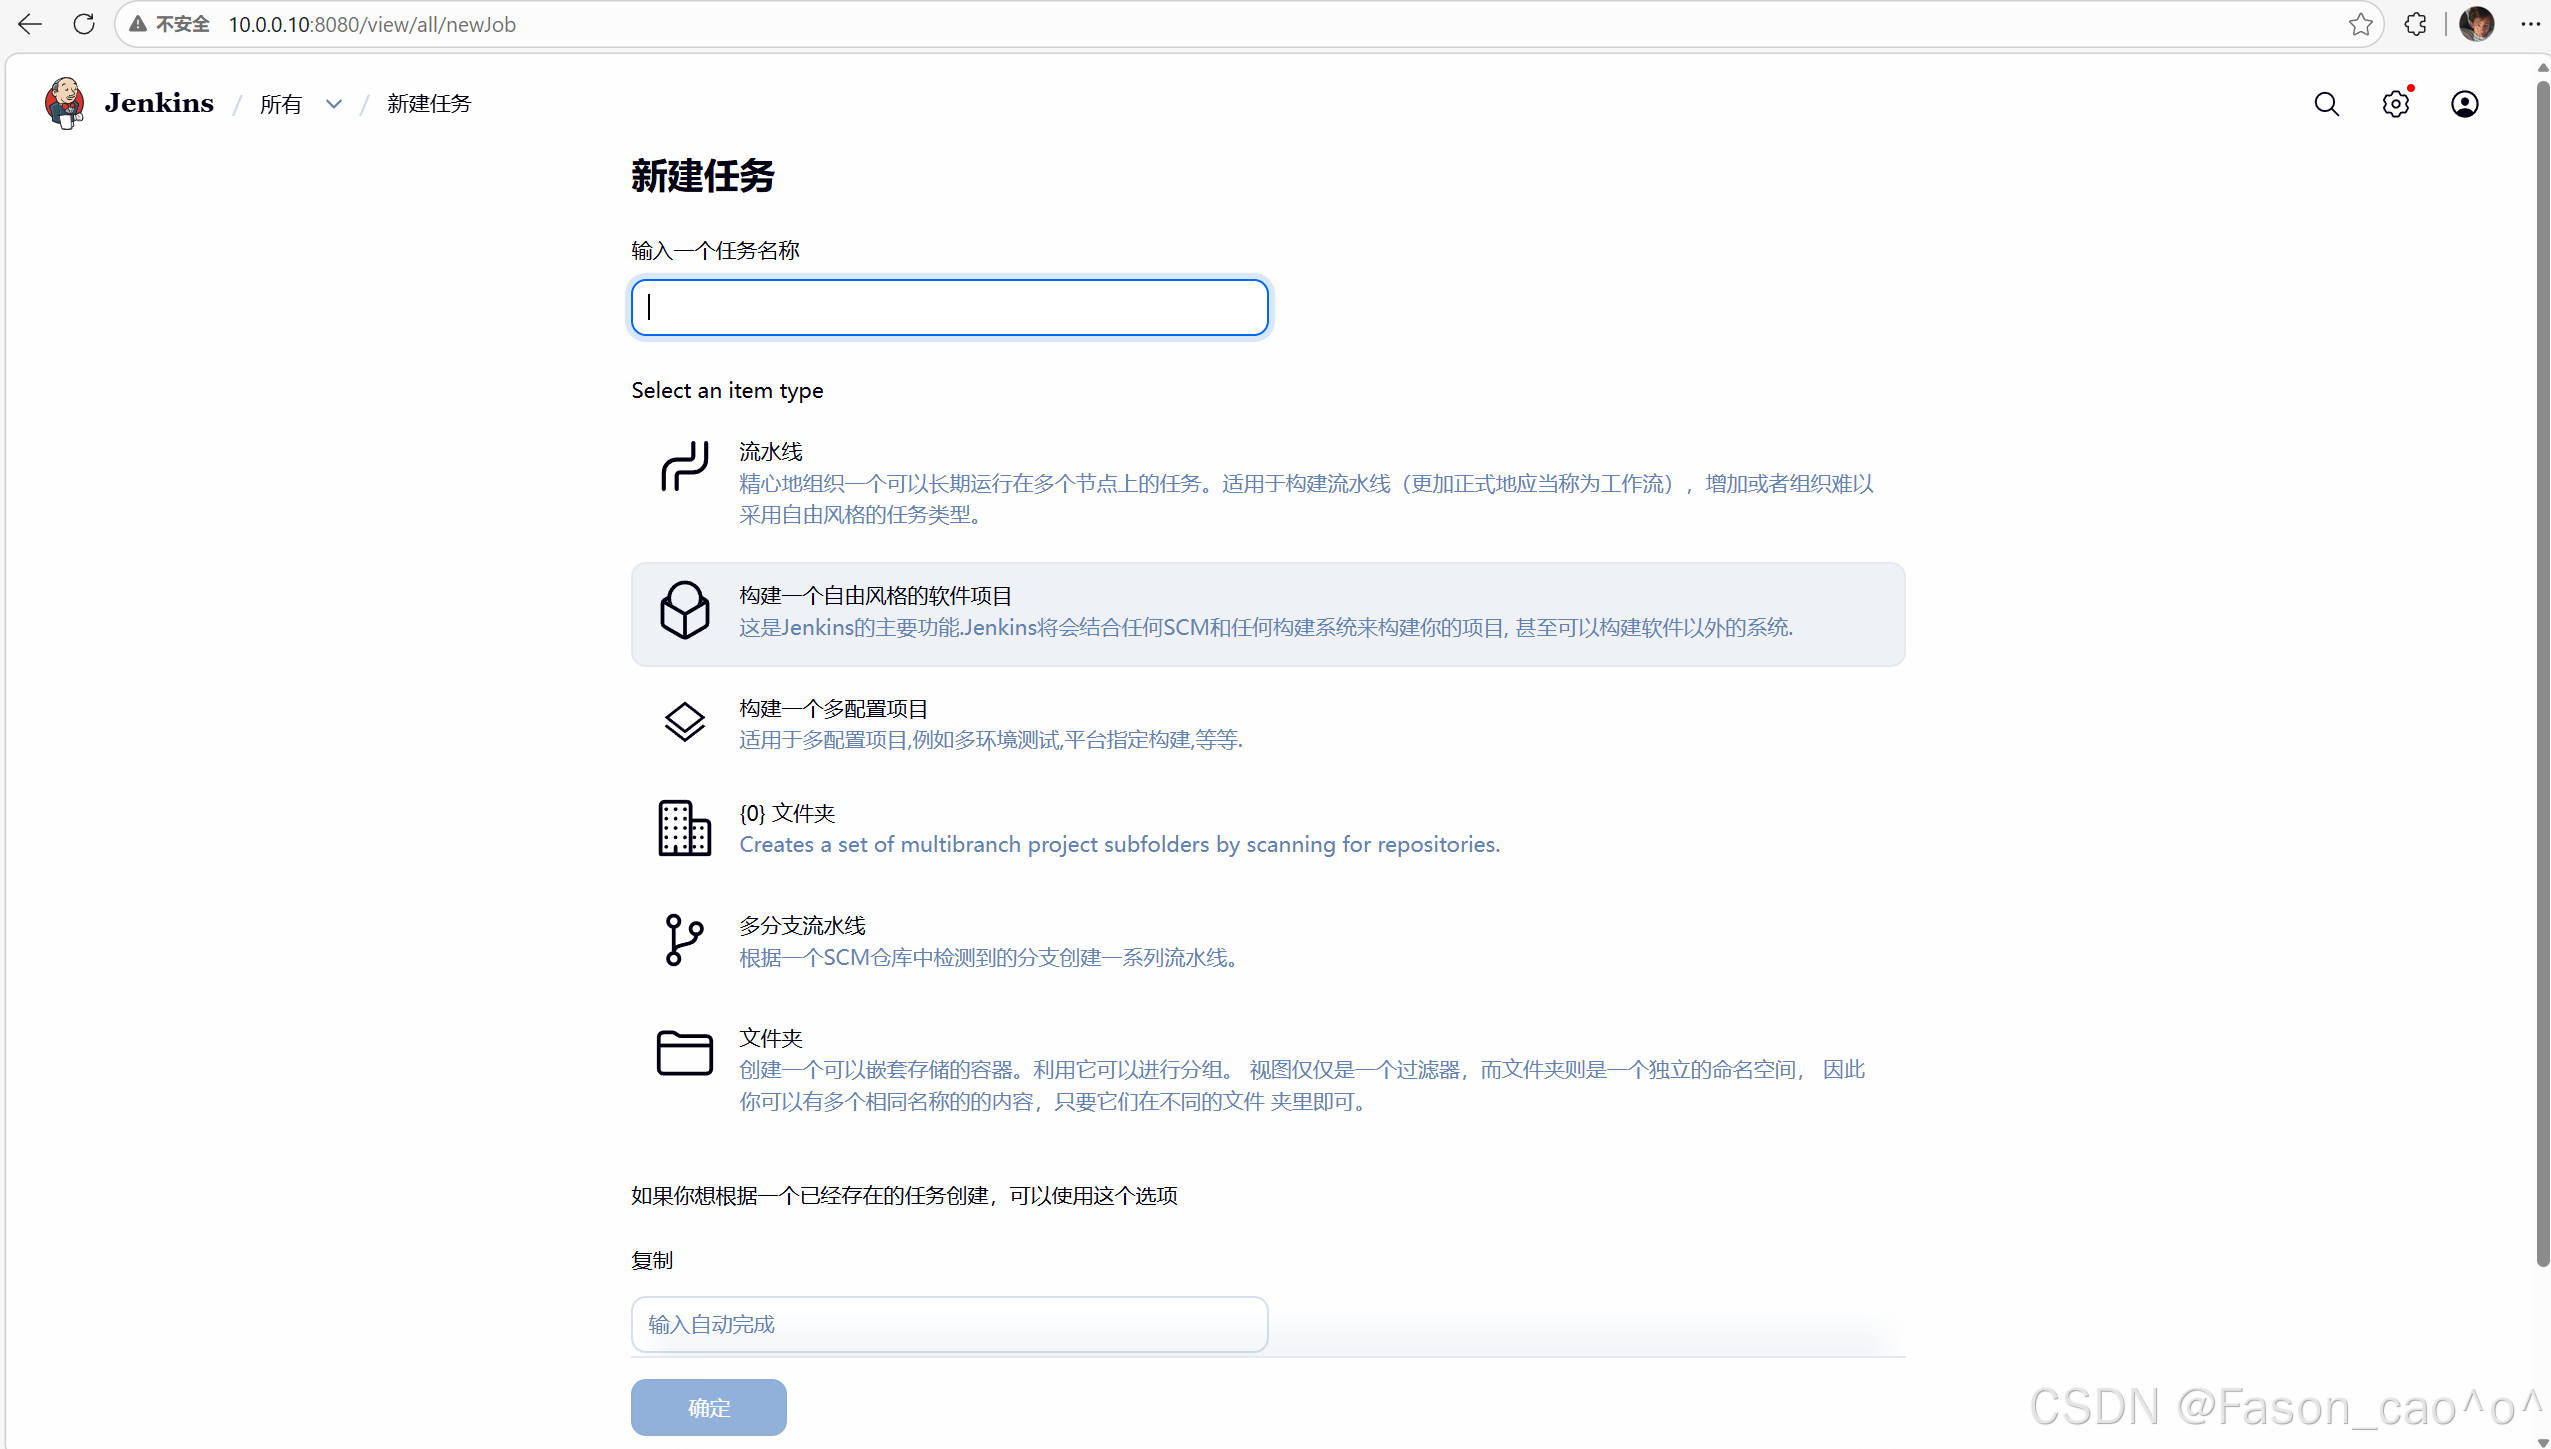Select the freestyle project cube icon

tap(684, 610)
